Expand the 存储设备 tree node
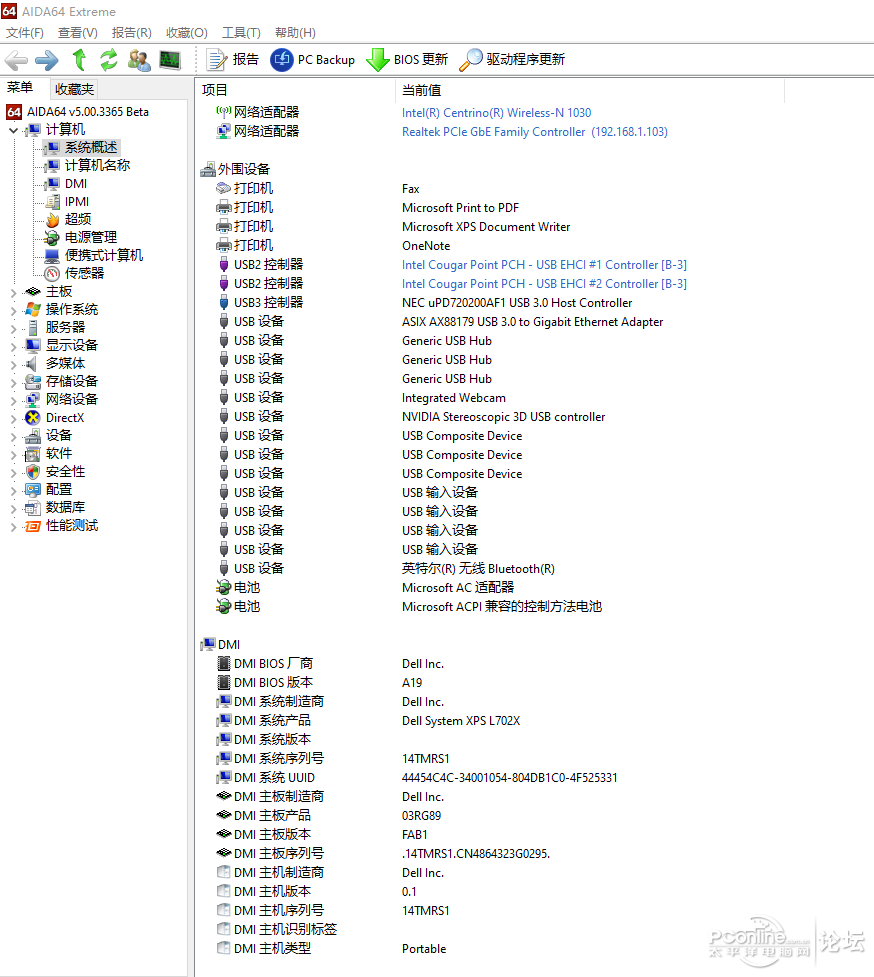 pyautogui.click(x=13, y=382)
